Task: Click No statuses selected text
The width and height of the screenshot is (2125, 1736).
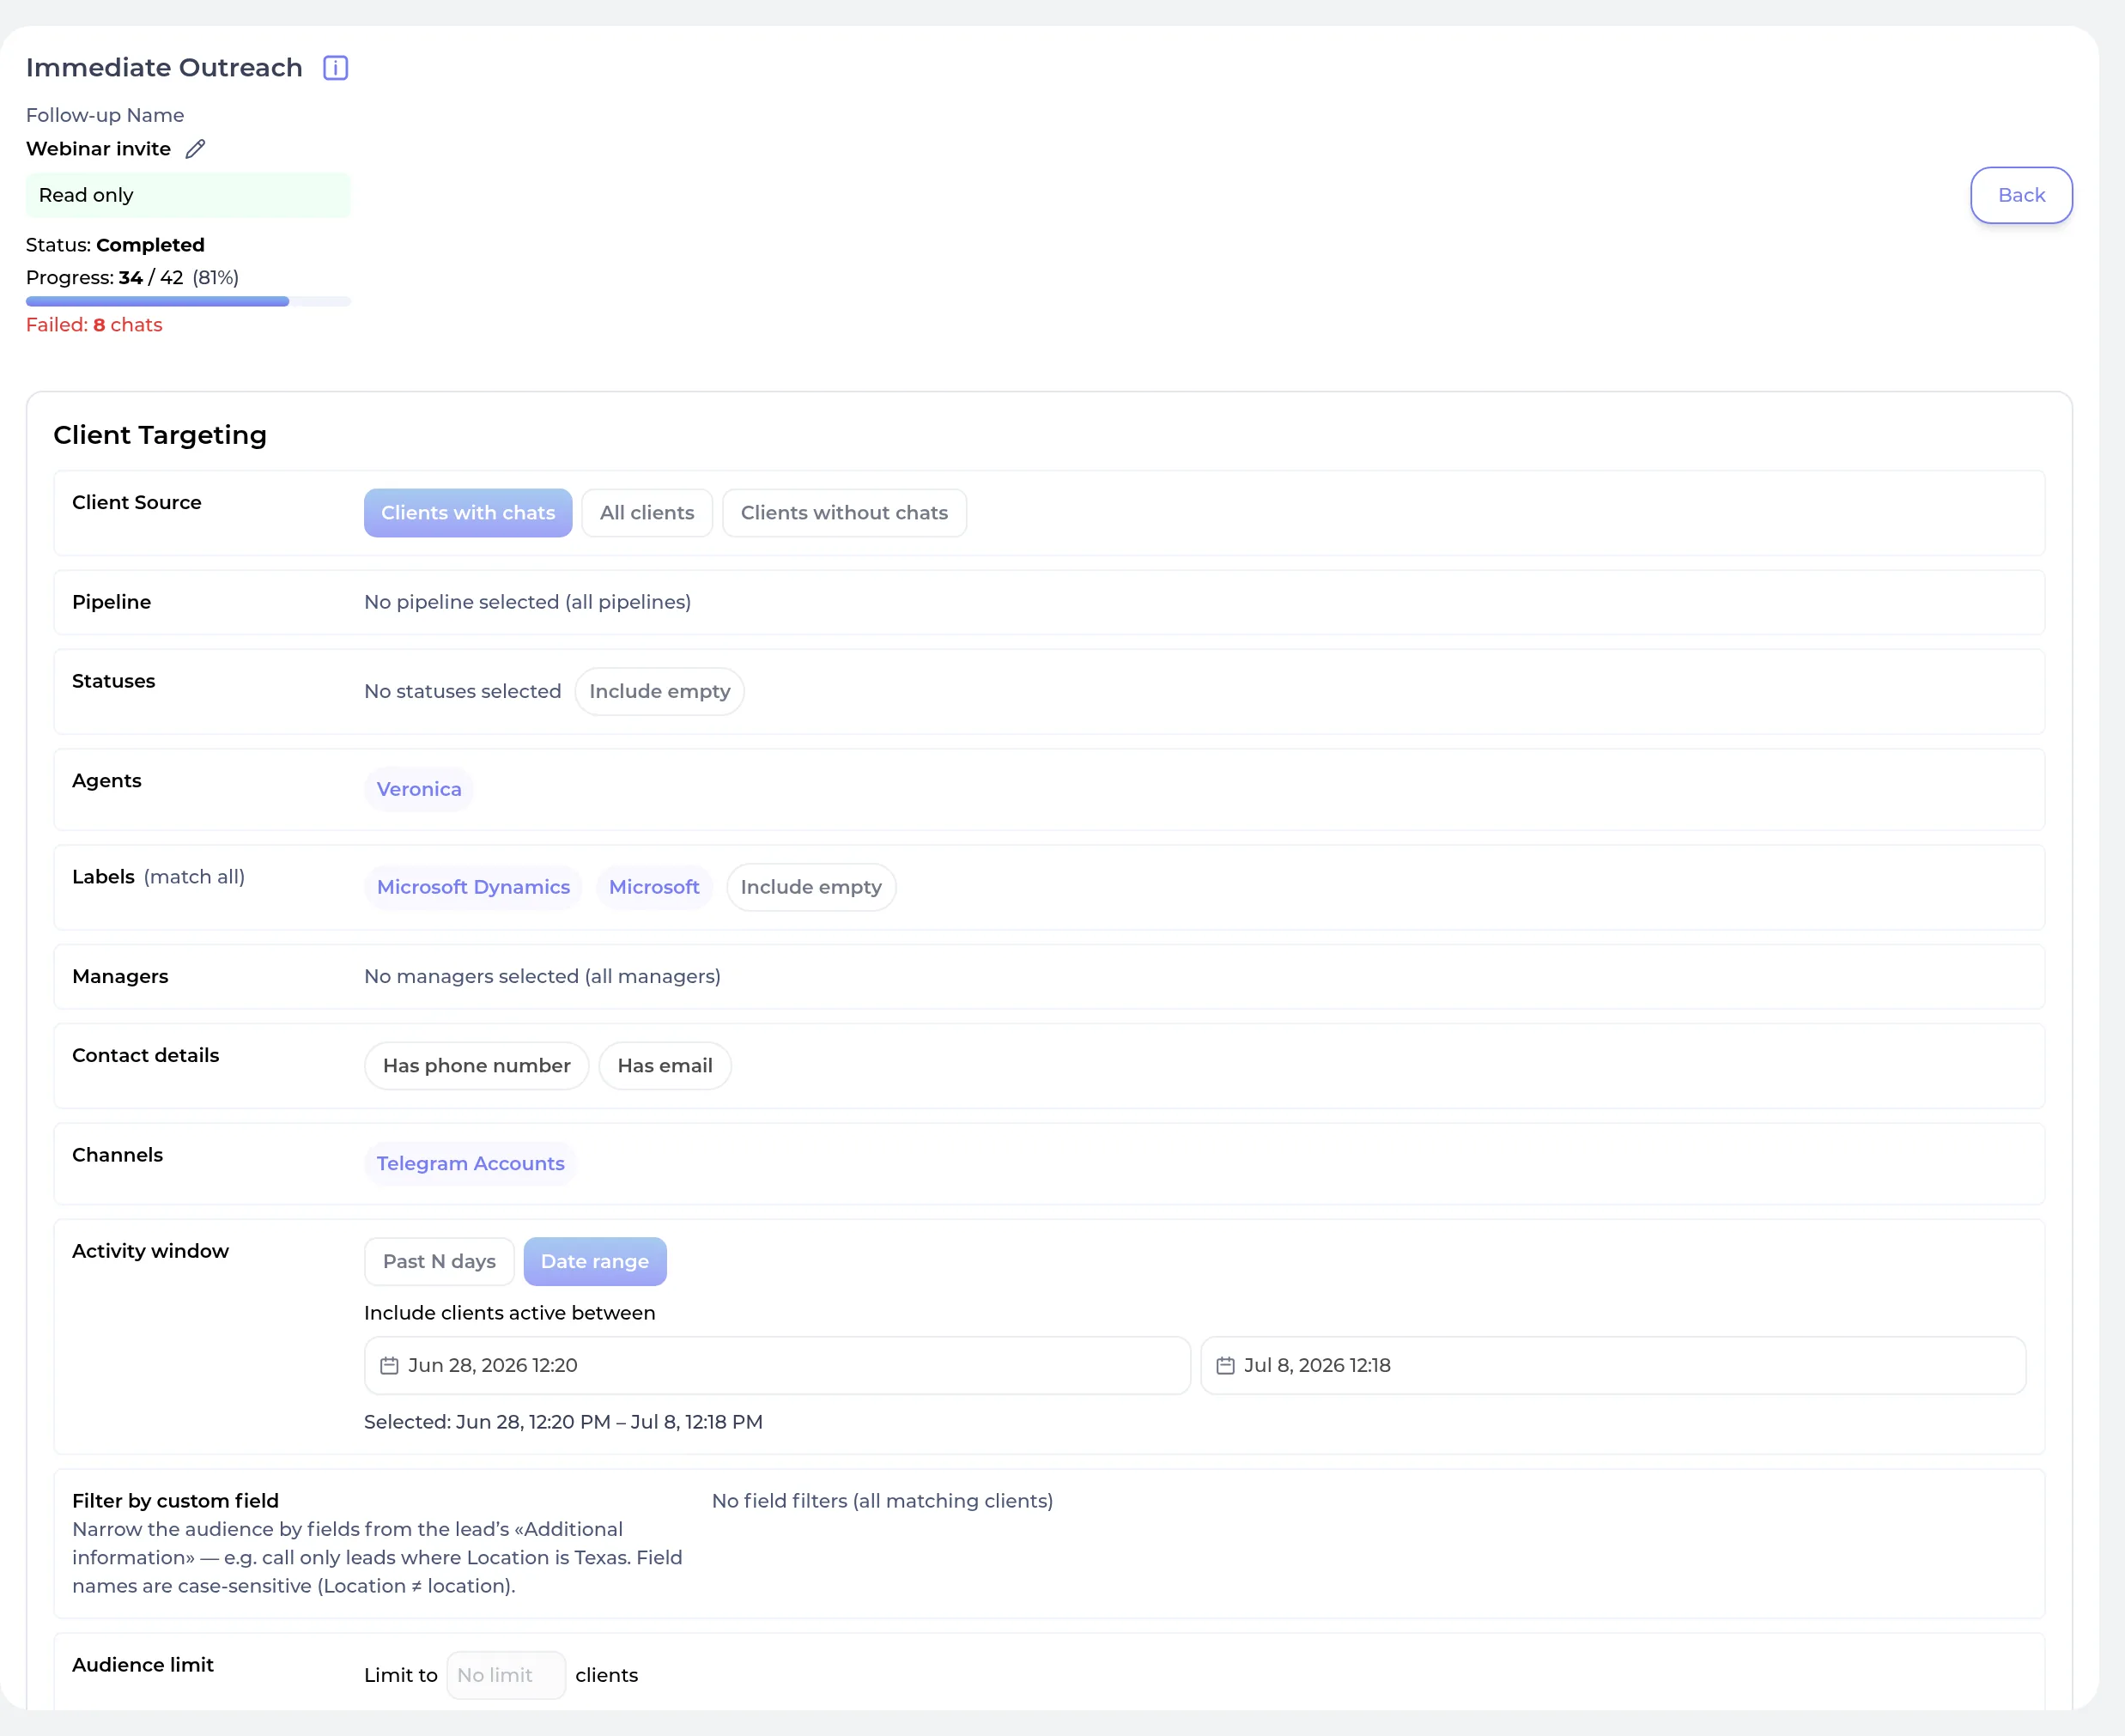Action: 463,692
